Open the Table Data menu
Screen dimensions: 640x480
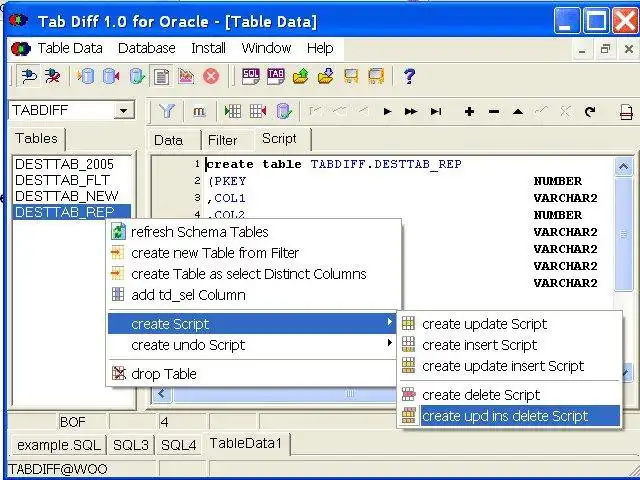70,48
